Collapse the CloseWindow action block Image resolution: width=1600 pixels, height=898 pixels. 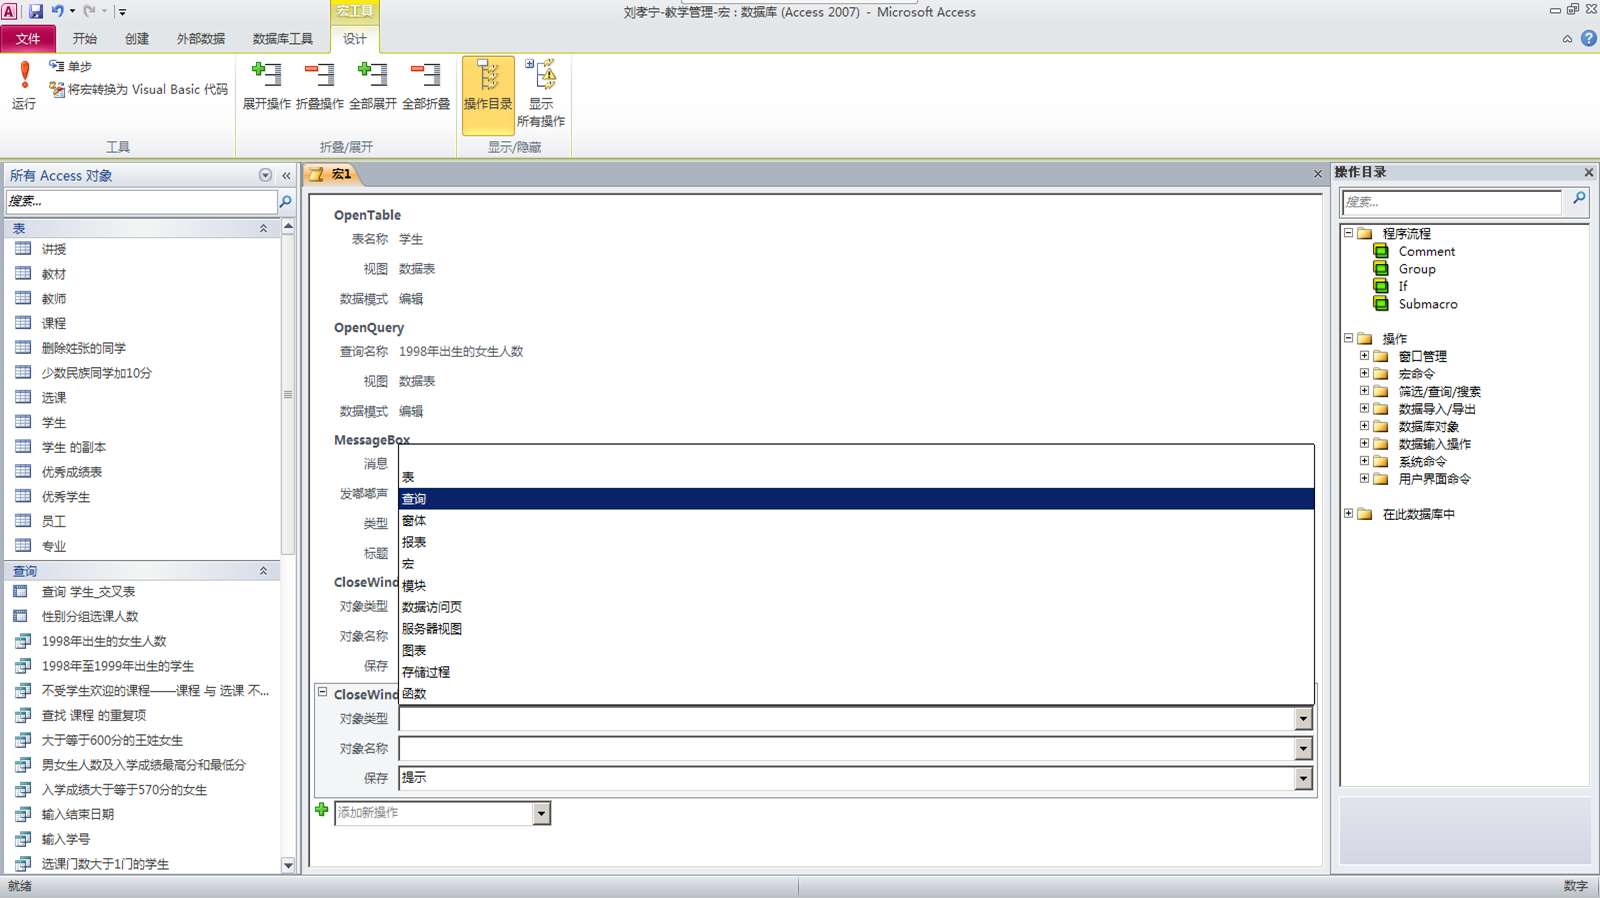pyautogui.click(x=323, y=692)
